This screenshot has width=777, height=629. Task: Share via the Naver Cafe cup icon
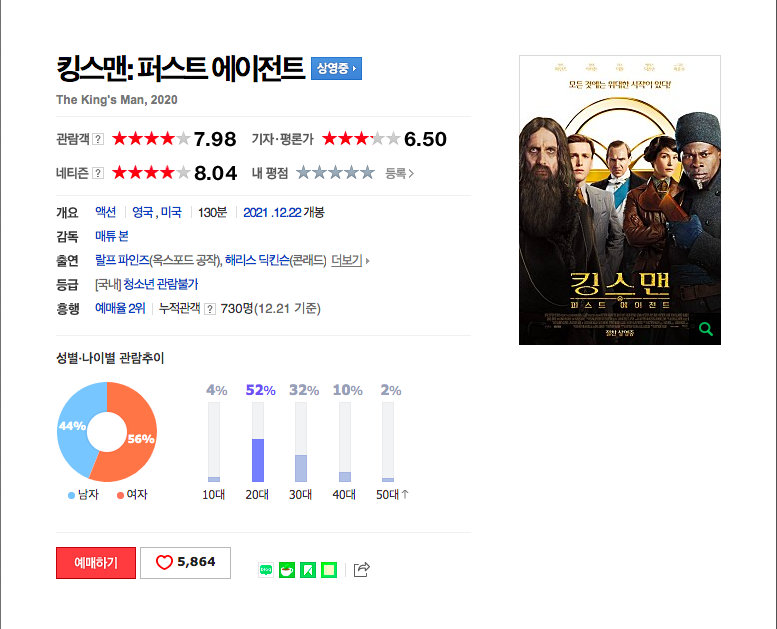[287, 570]
